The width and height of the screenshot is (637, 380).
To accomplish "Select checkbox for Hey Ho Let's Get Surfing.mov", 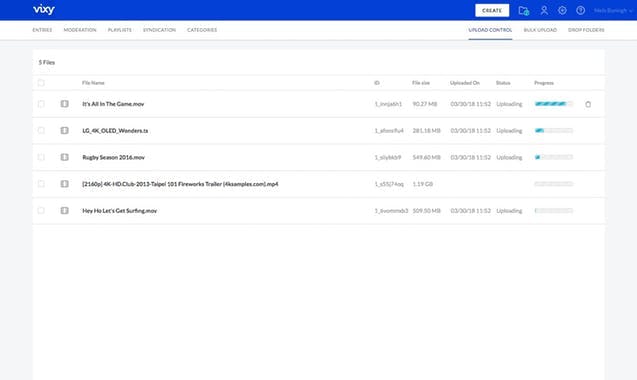I will click(41, 211).
